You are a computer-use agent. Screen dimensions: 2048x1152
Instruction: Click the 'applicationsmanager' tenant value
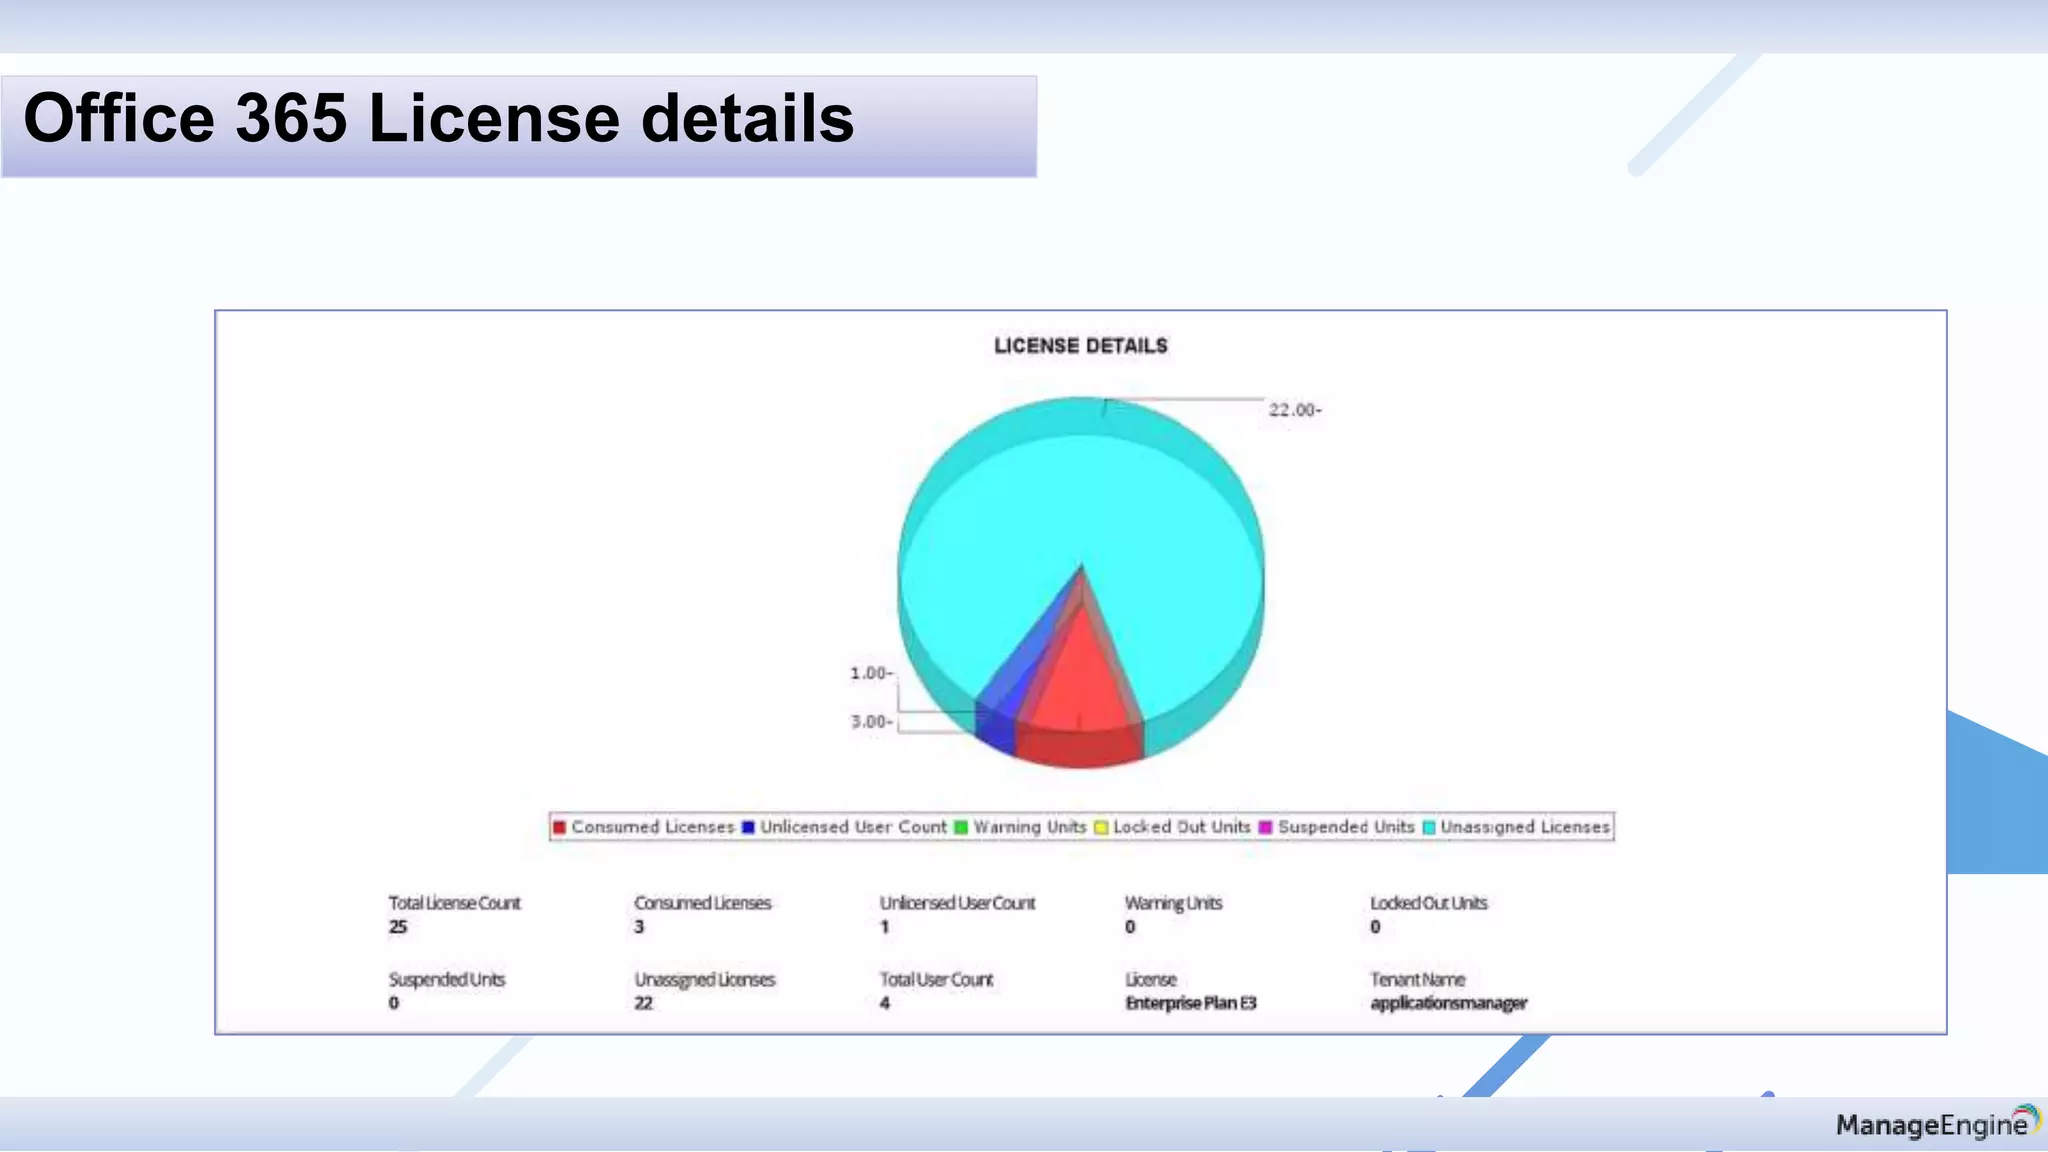[1449, 1003]
